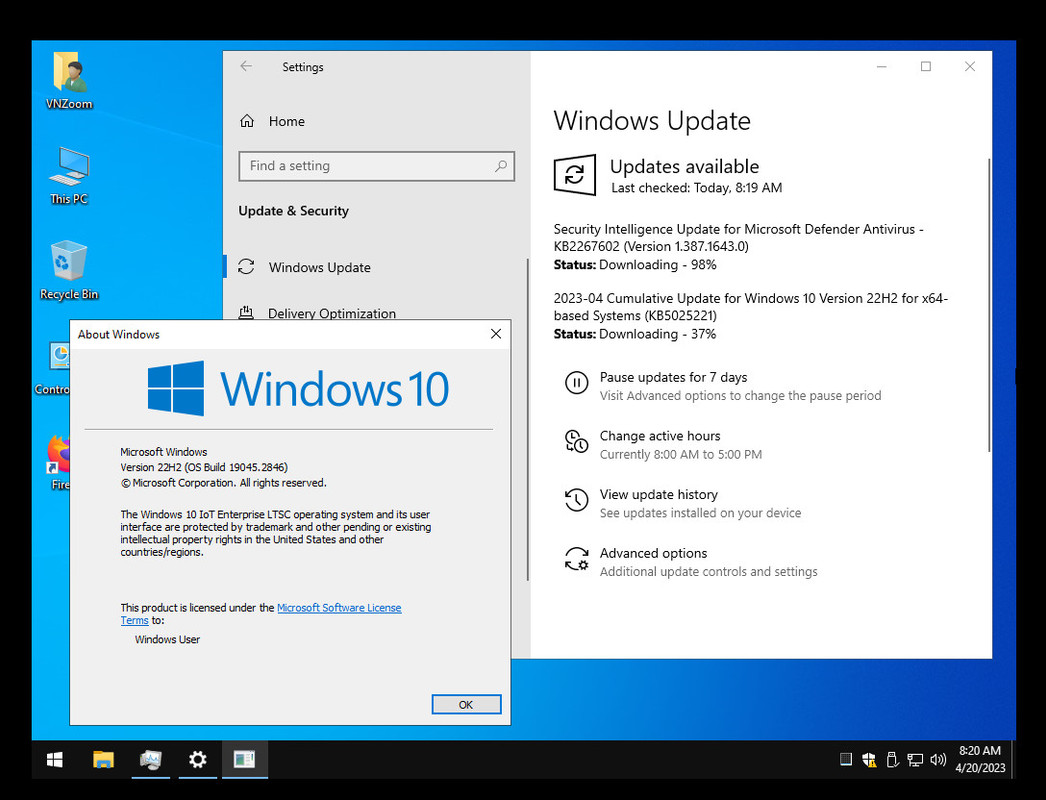Image resolution: width=1046 pixels, height=800 pixels.
Task: Click the KB2267602 Defender update text
Action: [x=738, y=238]
